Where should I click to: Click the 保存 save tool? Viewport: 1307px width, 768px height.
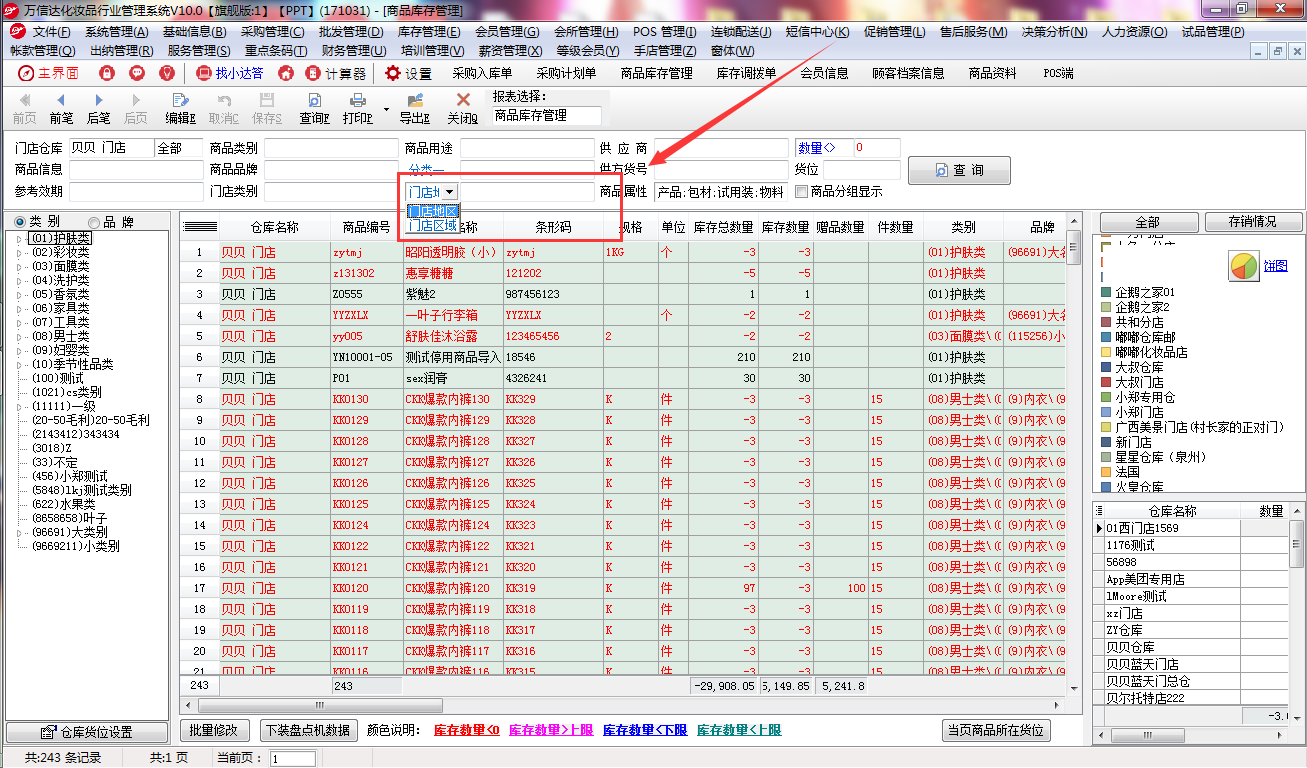(267, 108)
